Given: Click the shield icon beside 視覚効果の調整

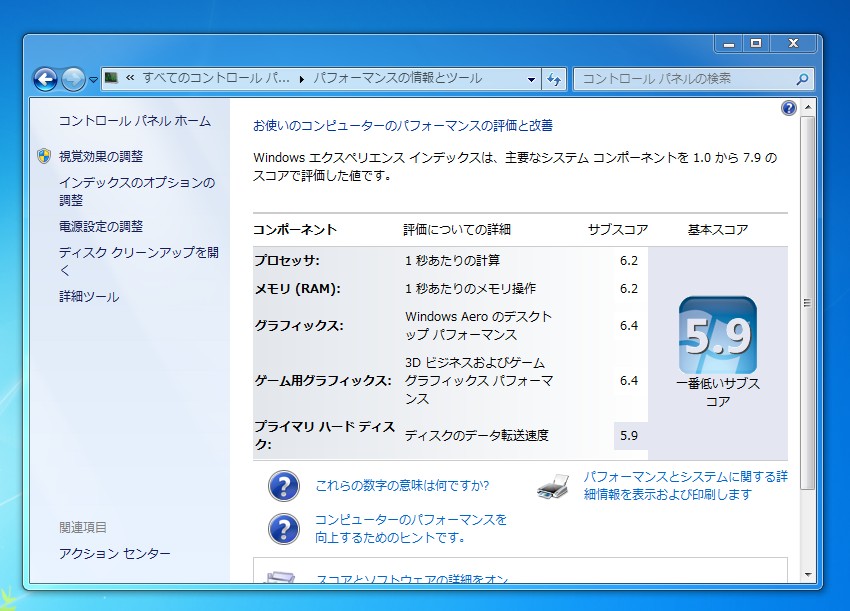Looking at the screenshot, I should [44, 156].
